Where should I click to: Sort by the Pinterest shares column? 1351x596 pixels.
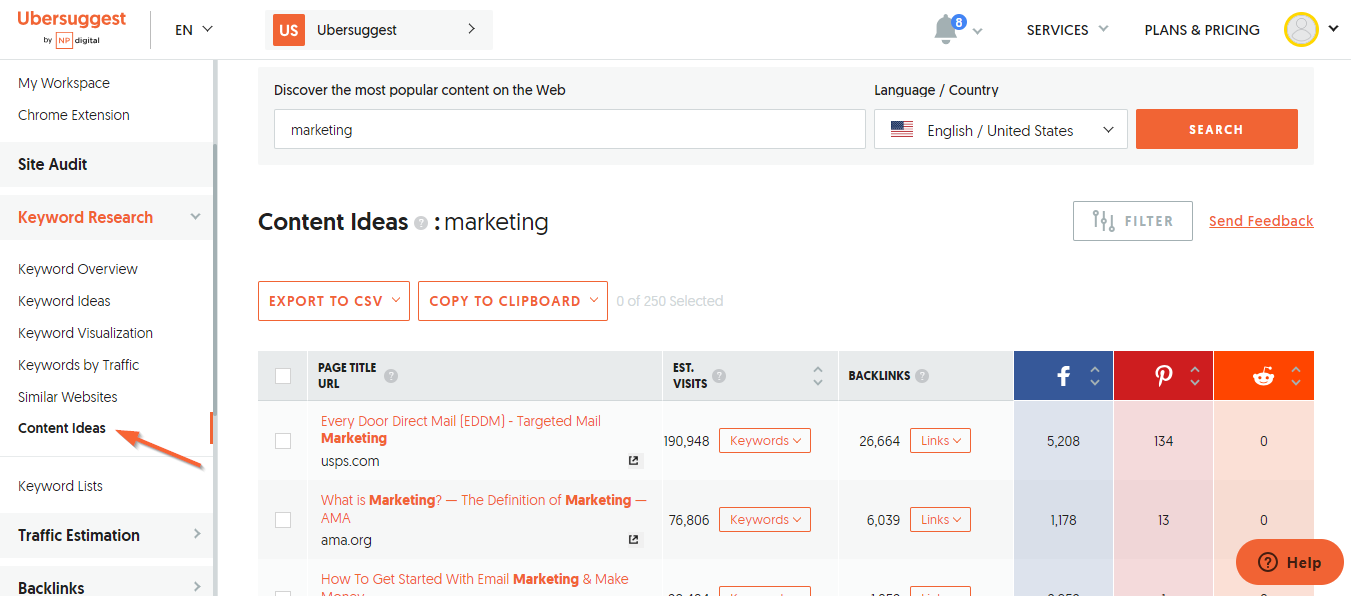(x=1195, y=376)
